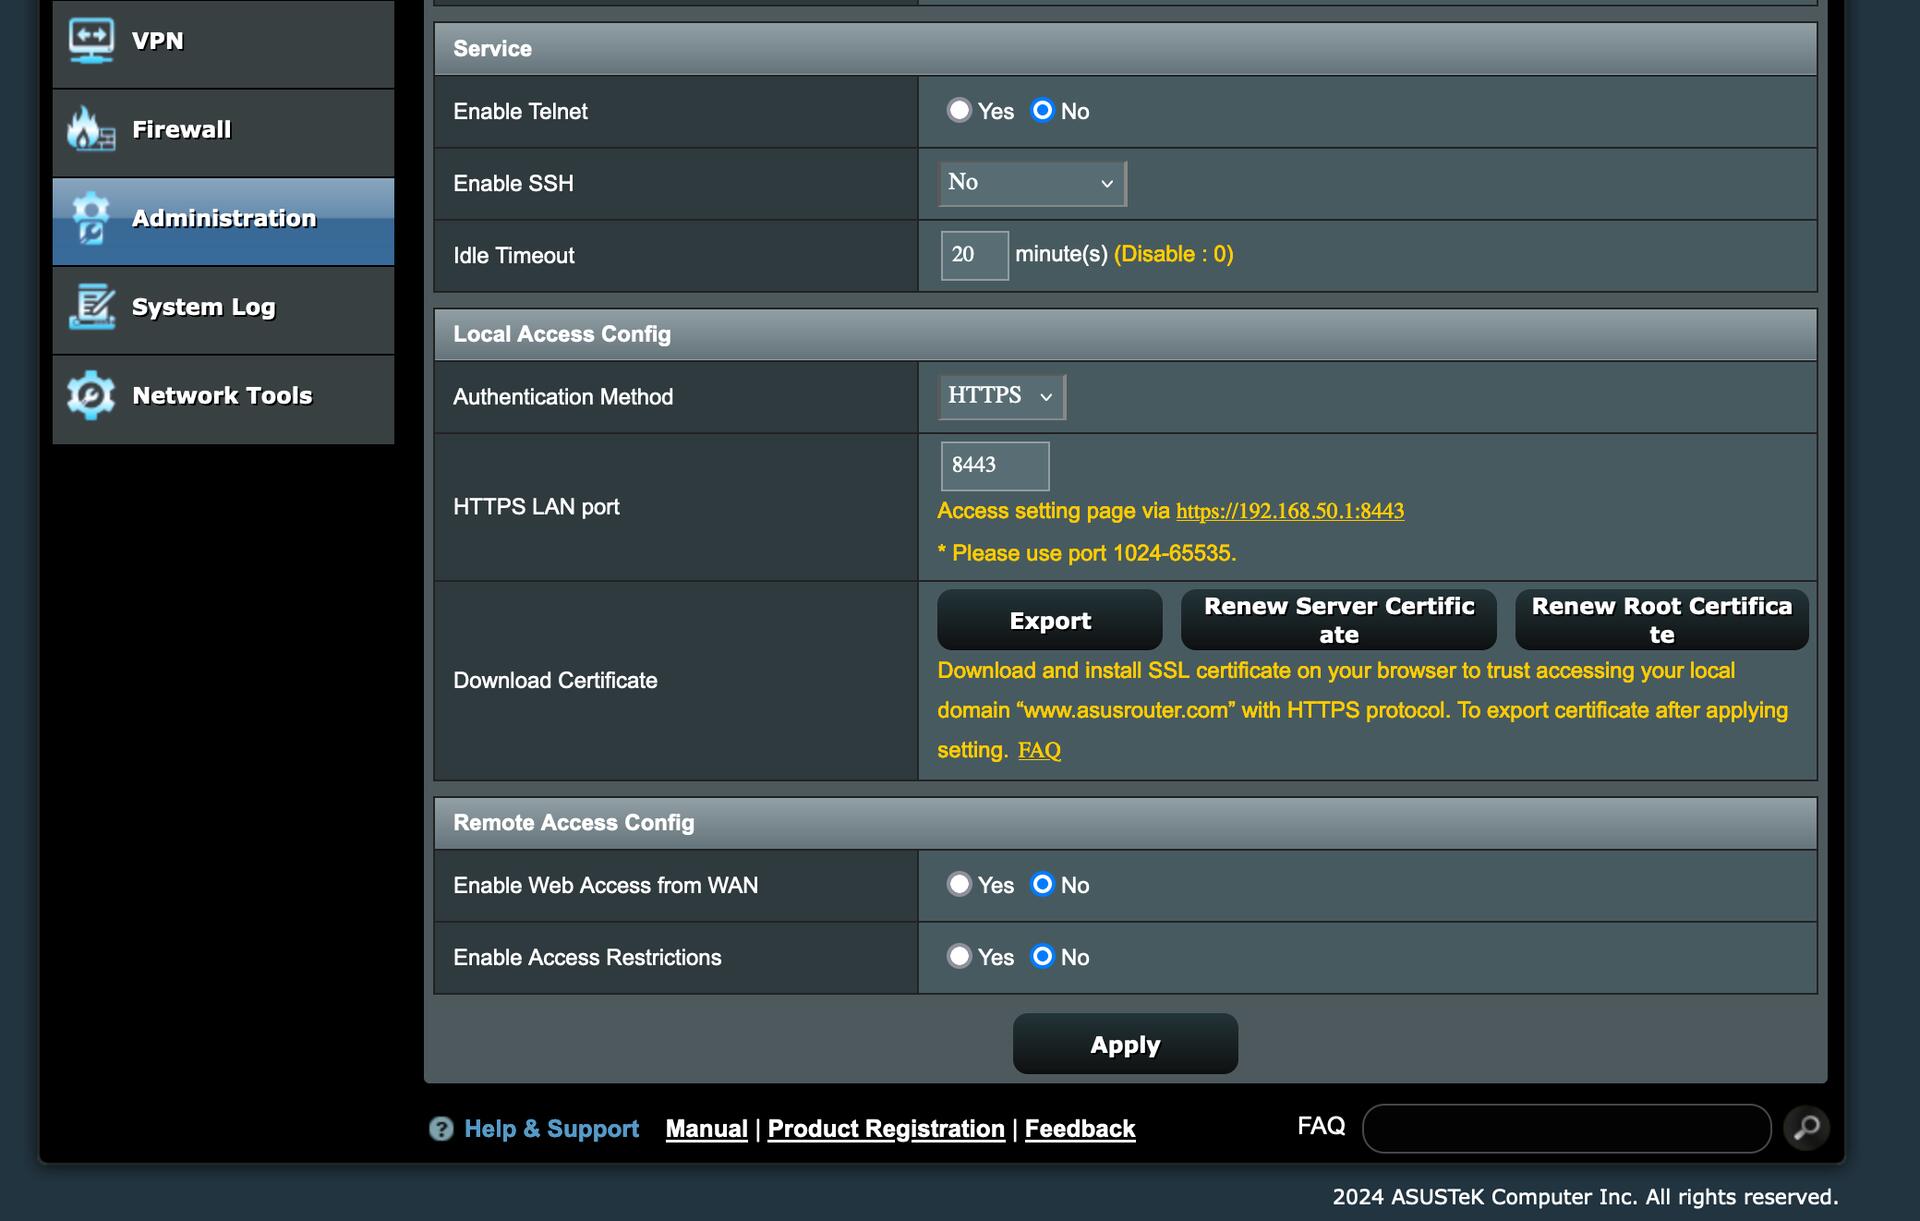
Task: Click the Firewall flame icon
Action: (x=91, y=129)
